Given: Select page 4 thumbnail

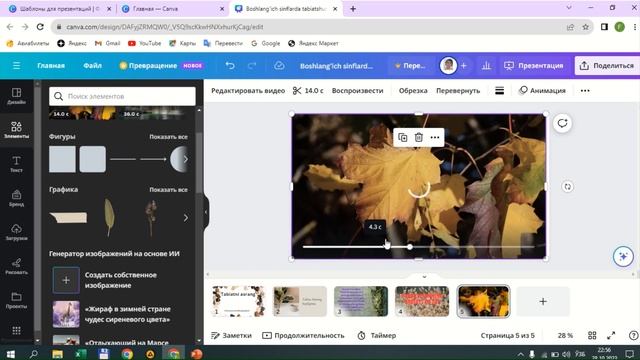Looking at the screenshot, I should coord(422,301).
